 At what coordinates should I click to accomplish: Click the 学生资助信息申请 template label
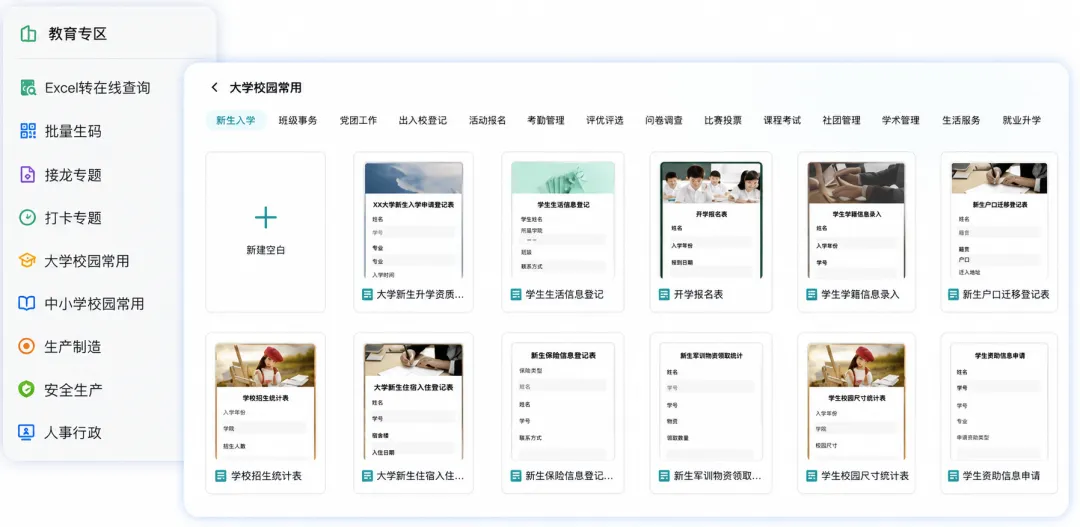[x=1001, y=475]
